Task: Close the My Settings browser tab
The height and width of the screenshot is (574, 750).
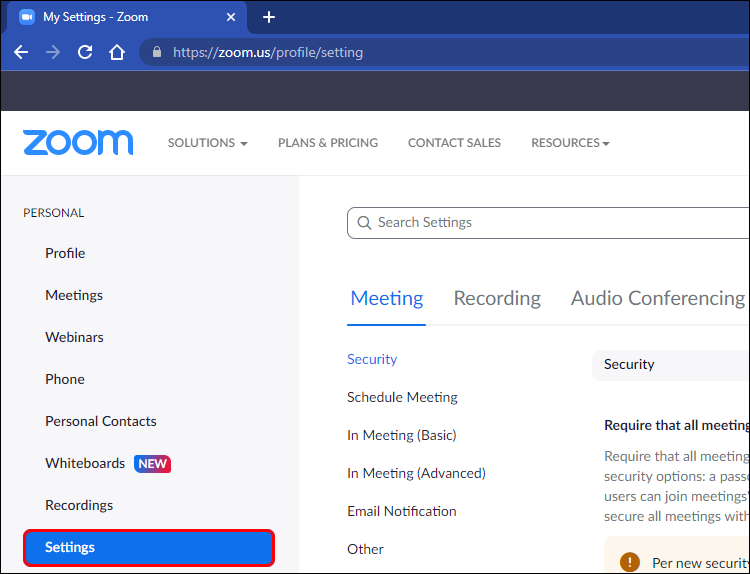Action: (231, 17)
